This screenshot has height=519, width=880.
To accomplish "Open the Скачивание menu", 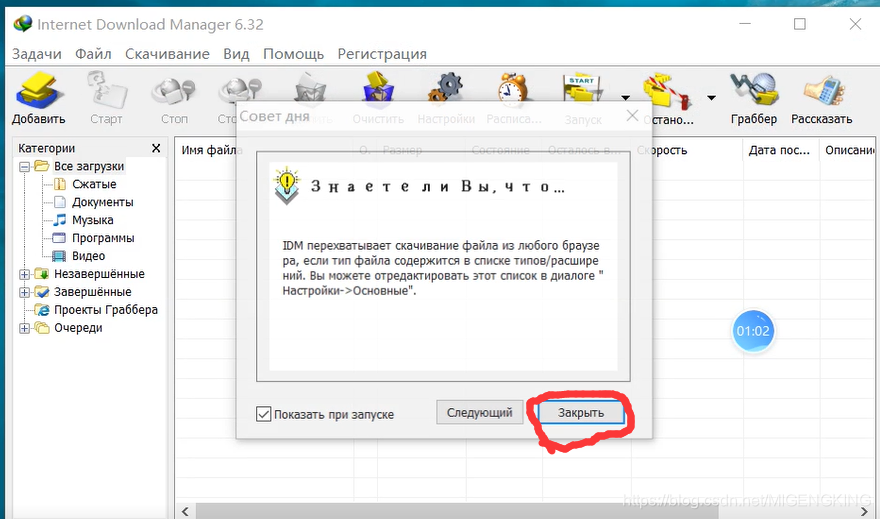I will tap(167, 54).
